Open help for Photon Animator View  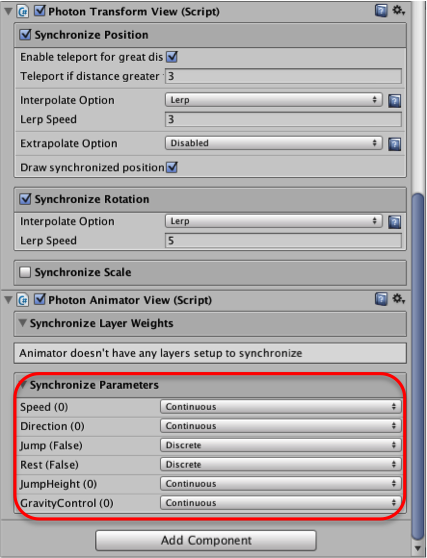(381, 299)
